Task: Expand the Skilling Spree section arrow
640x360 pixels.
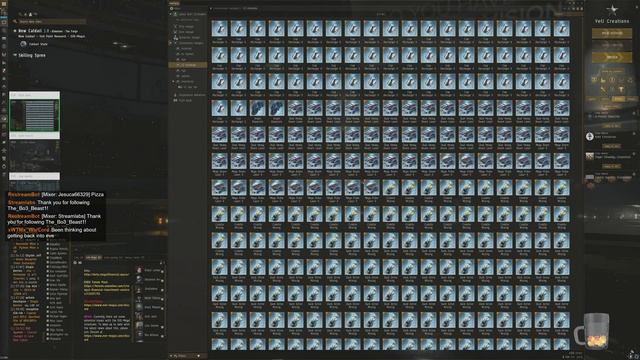Action: pyautogui.click(x=15, y=55)
